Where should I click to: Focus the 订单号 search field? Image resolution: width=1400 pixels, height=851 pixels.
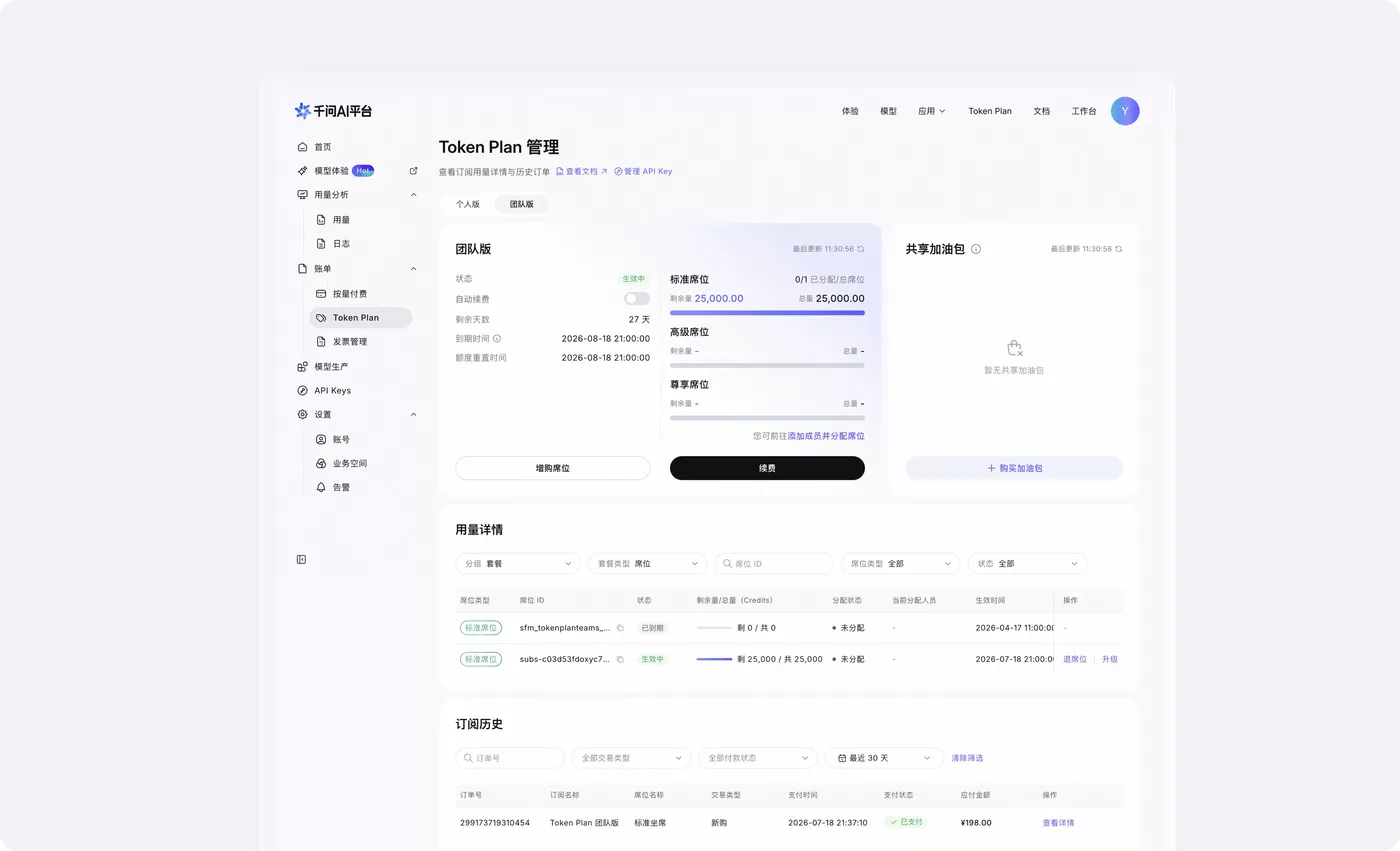(510, 758)
